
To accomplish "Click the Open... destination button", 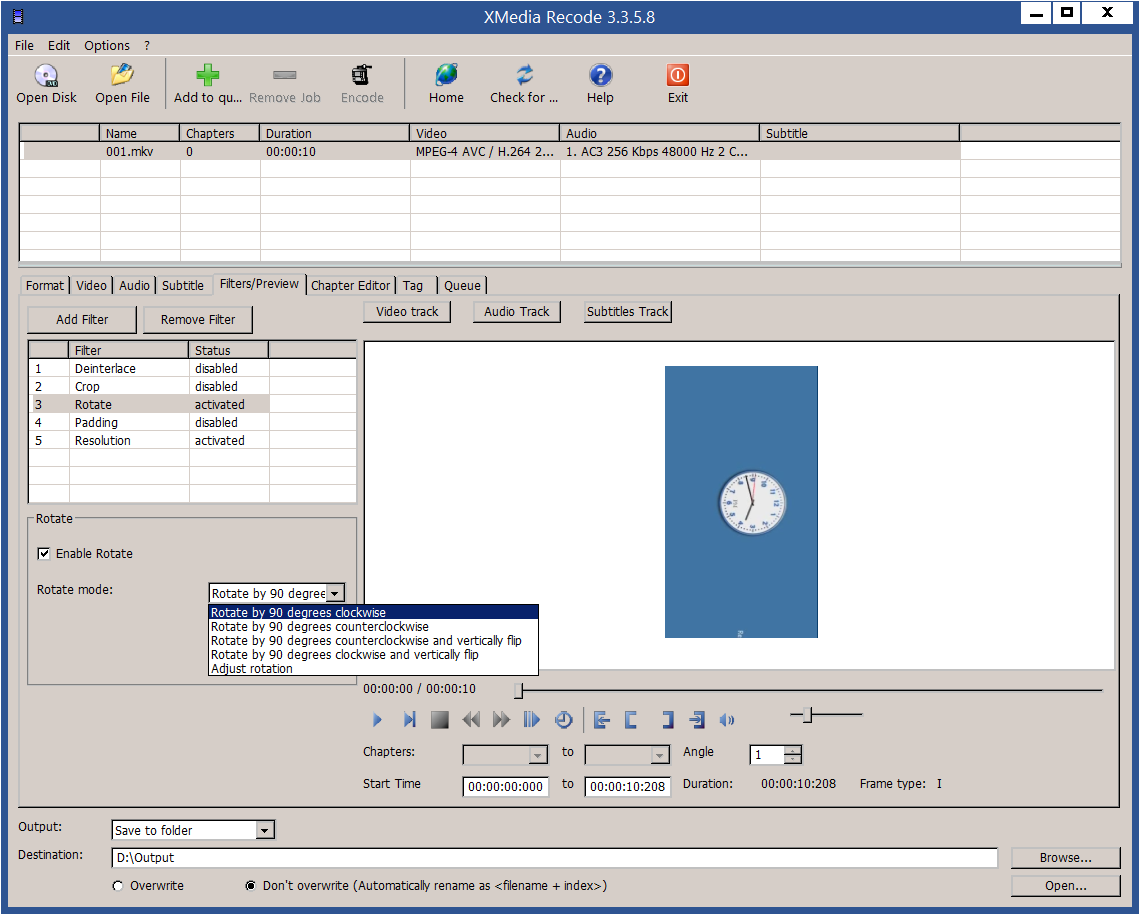I will coord(1066,887).
